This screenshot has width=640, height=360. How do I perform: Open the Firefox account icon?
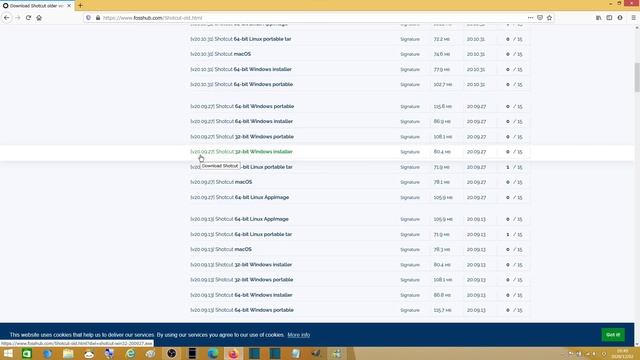tap(620, 18)
